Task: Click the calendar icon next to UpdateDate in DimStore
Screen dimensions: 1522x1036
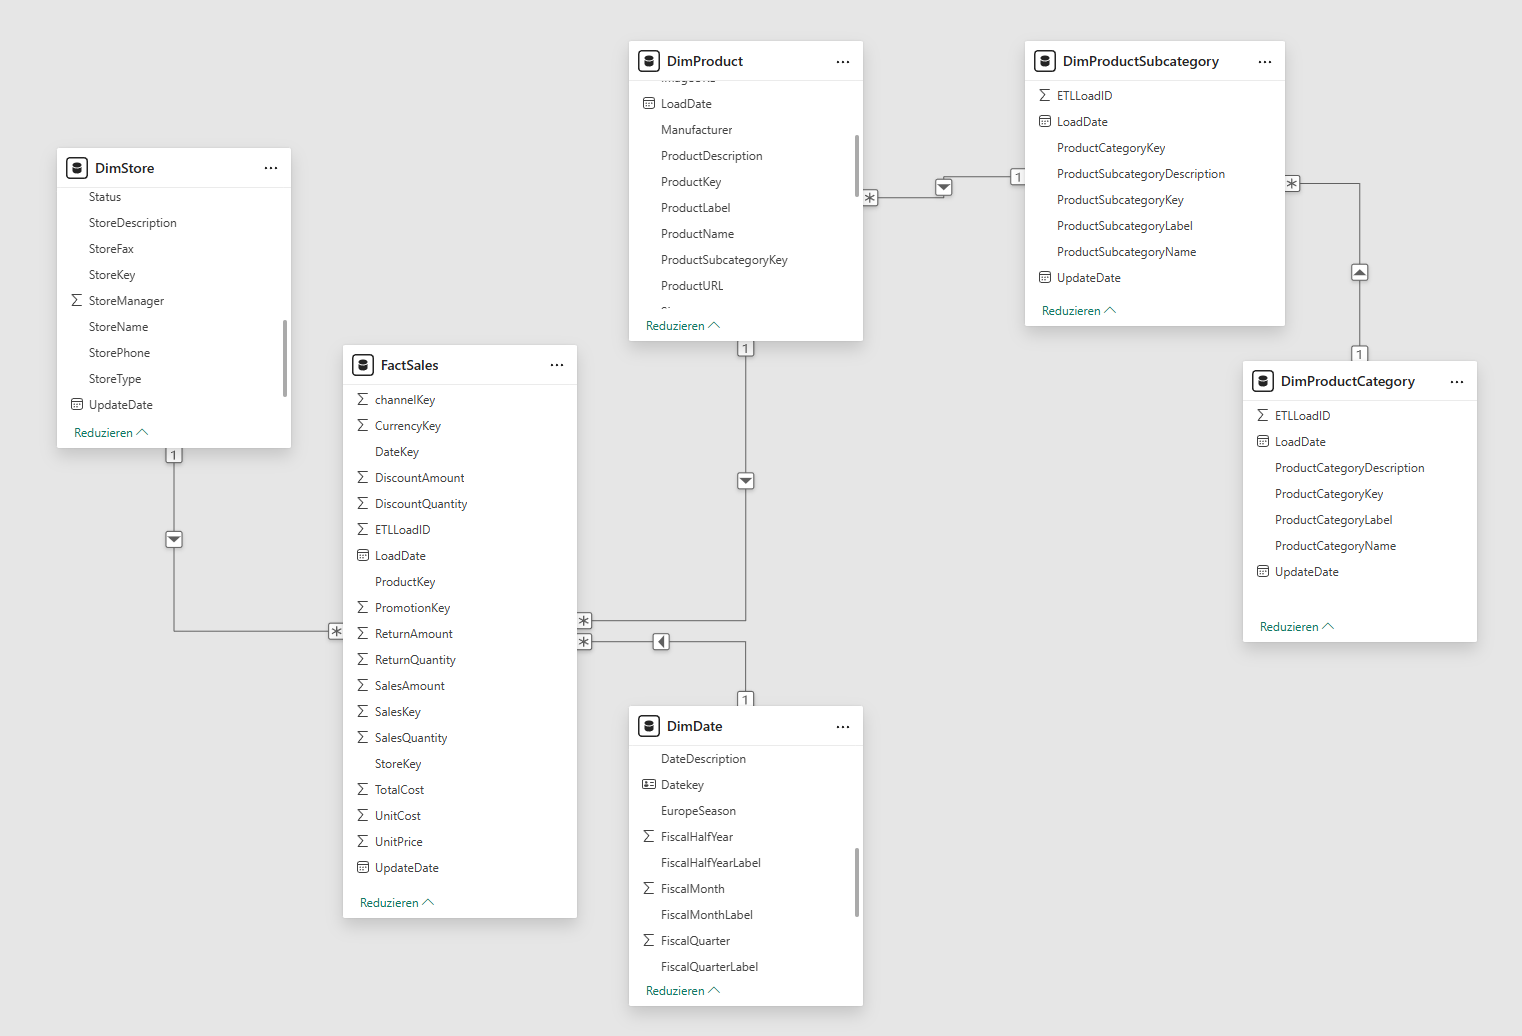Action: coord(77,404)
